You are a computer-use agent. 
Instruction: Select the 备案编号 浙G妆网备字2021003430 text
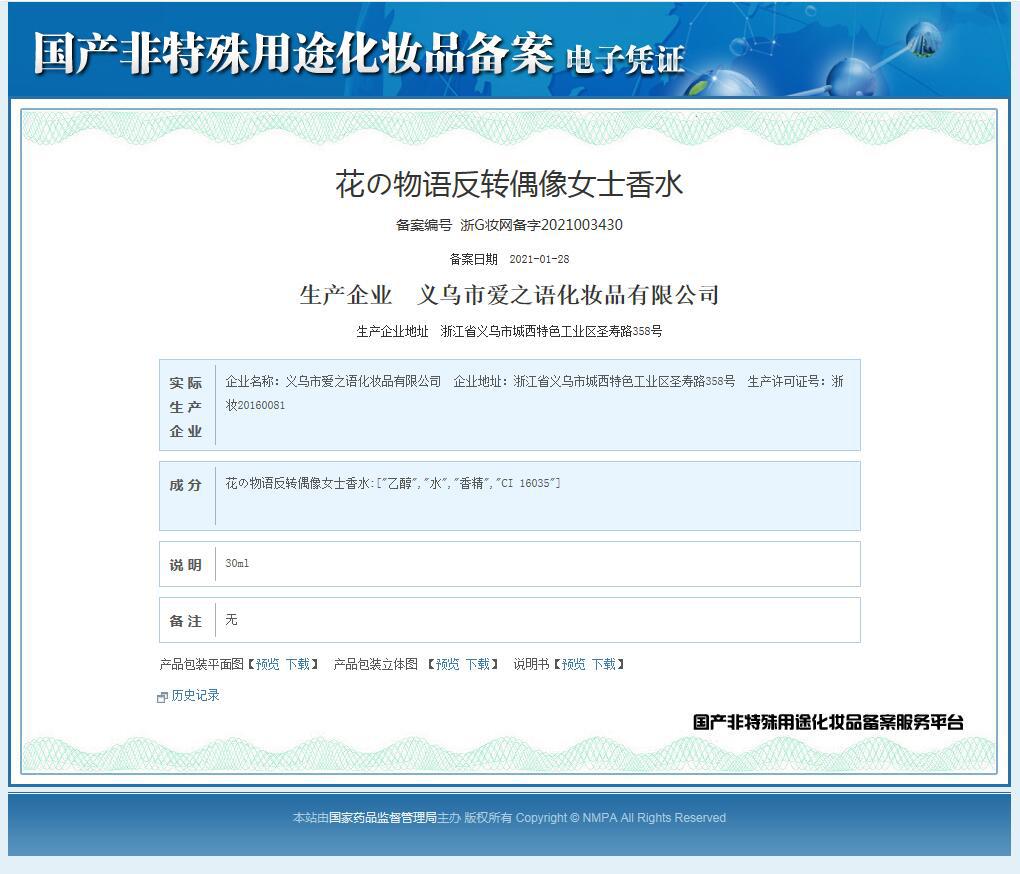coord(509,225)
